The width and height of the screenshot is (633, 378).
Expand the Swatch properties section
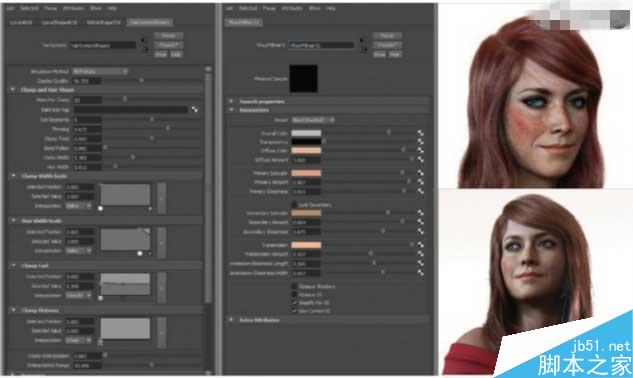(231, 101)
